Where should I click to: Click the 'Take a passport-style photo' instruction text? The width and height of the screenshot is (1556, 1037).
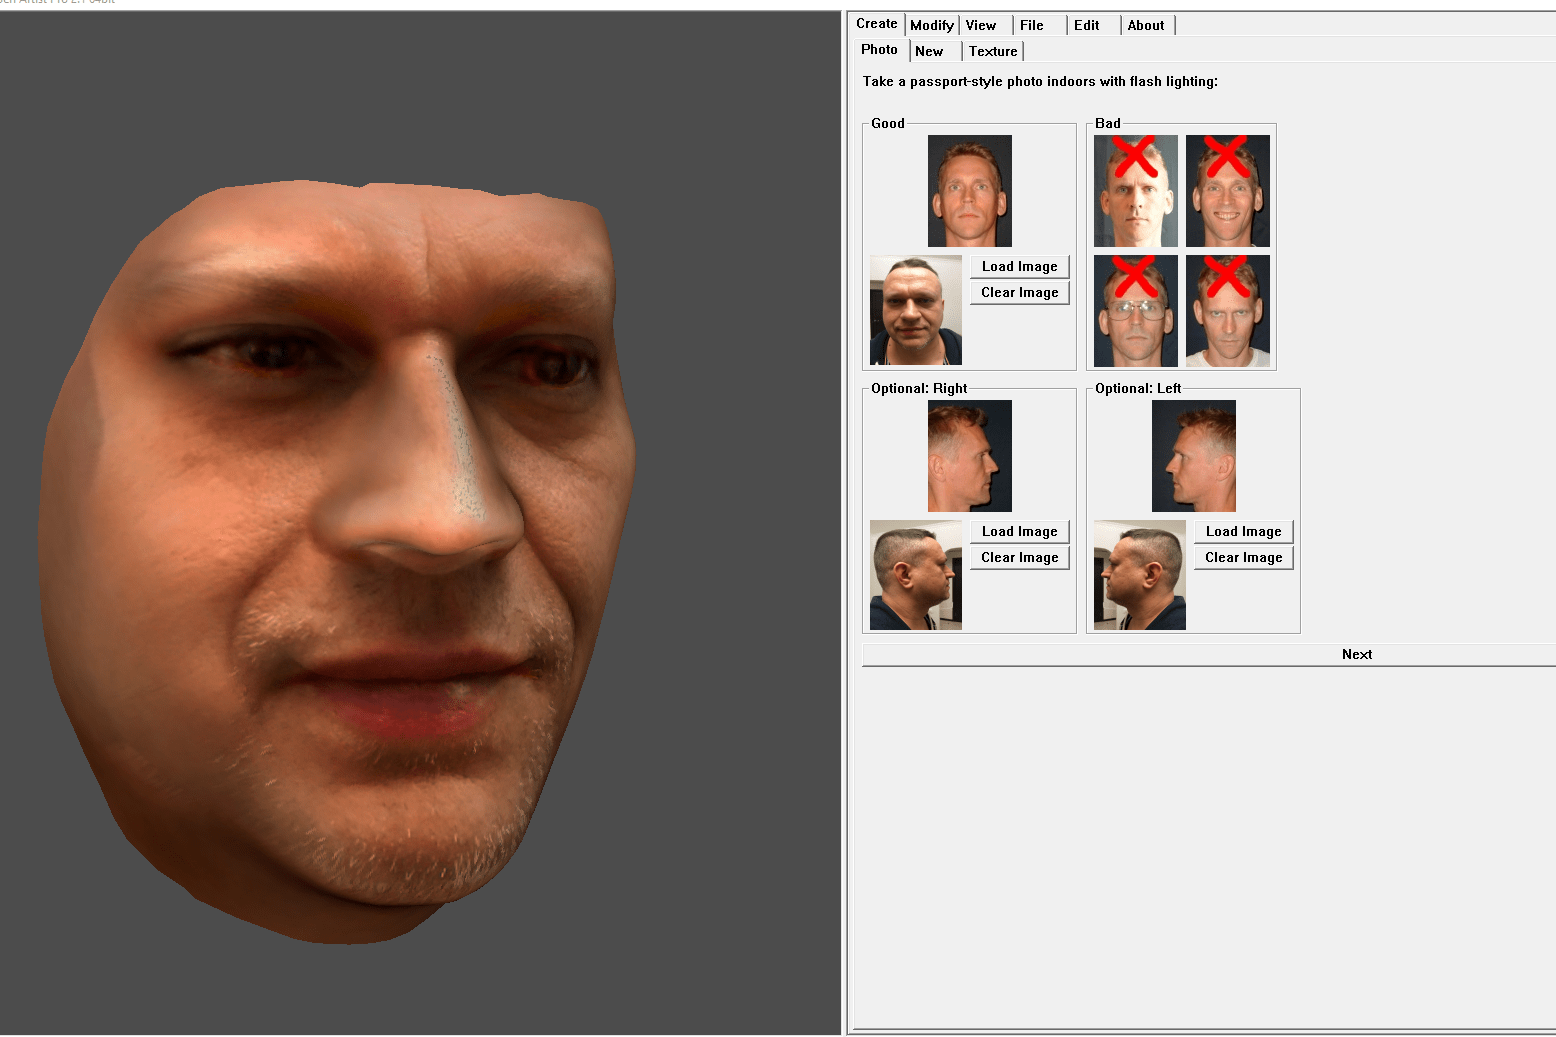(1040, 82)
